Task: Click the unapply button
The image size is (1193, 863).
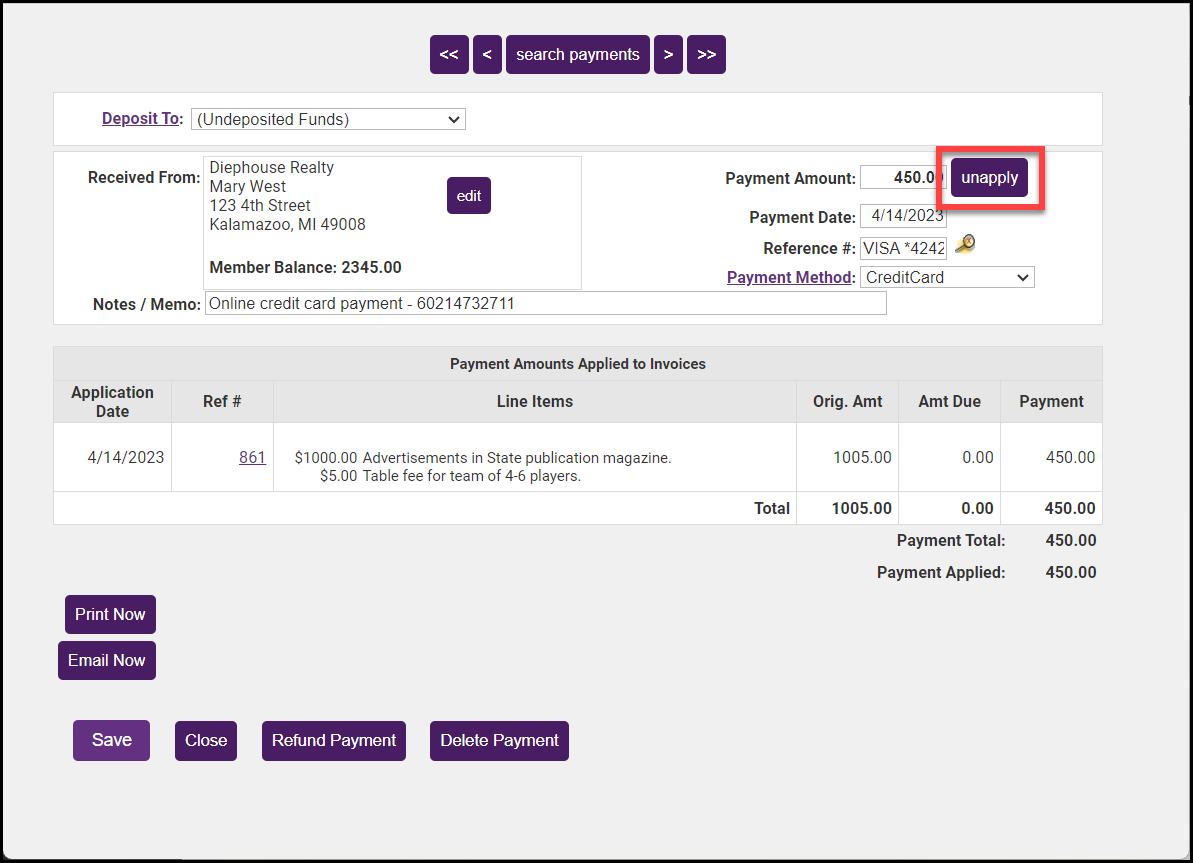Action: [x=989, y=178]
